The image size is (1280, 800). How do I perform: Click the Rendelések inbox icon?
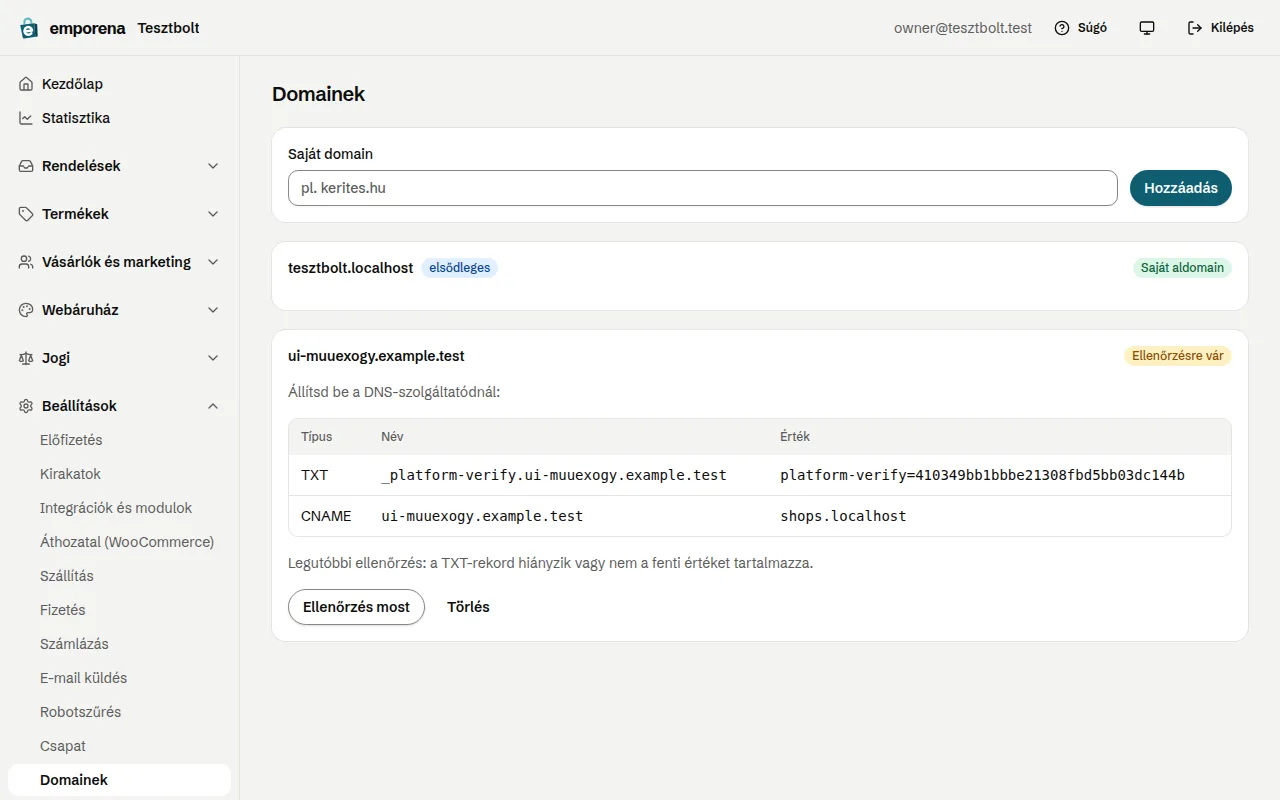[x=26, y=166]
